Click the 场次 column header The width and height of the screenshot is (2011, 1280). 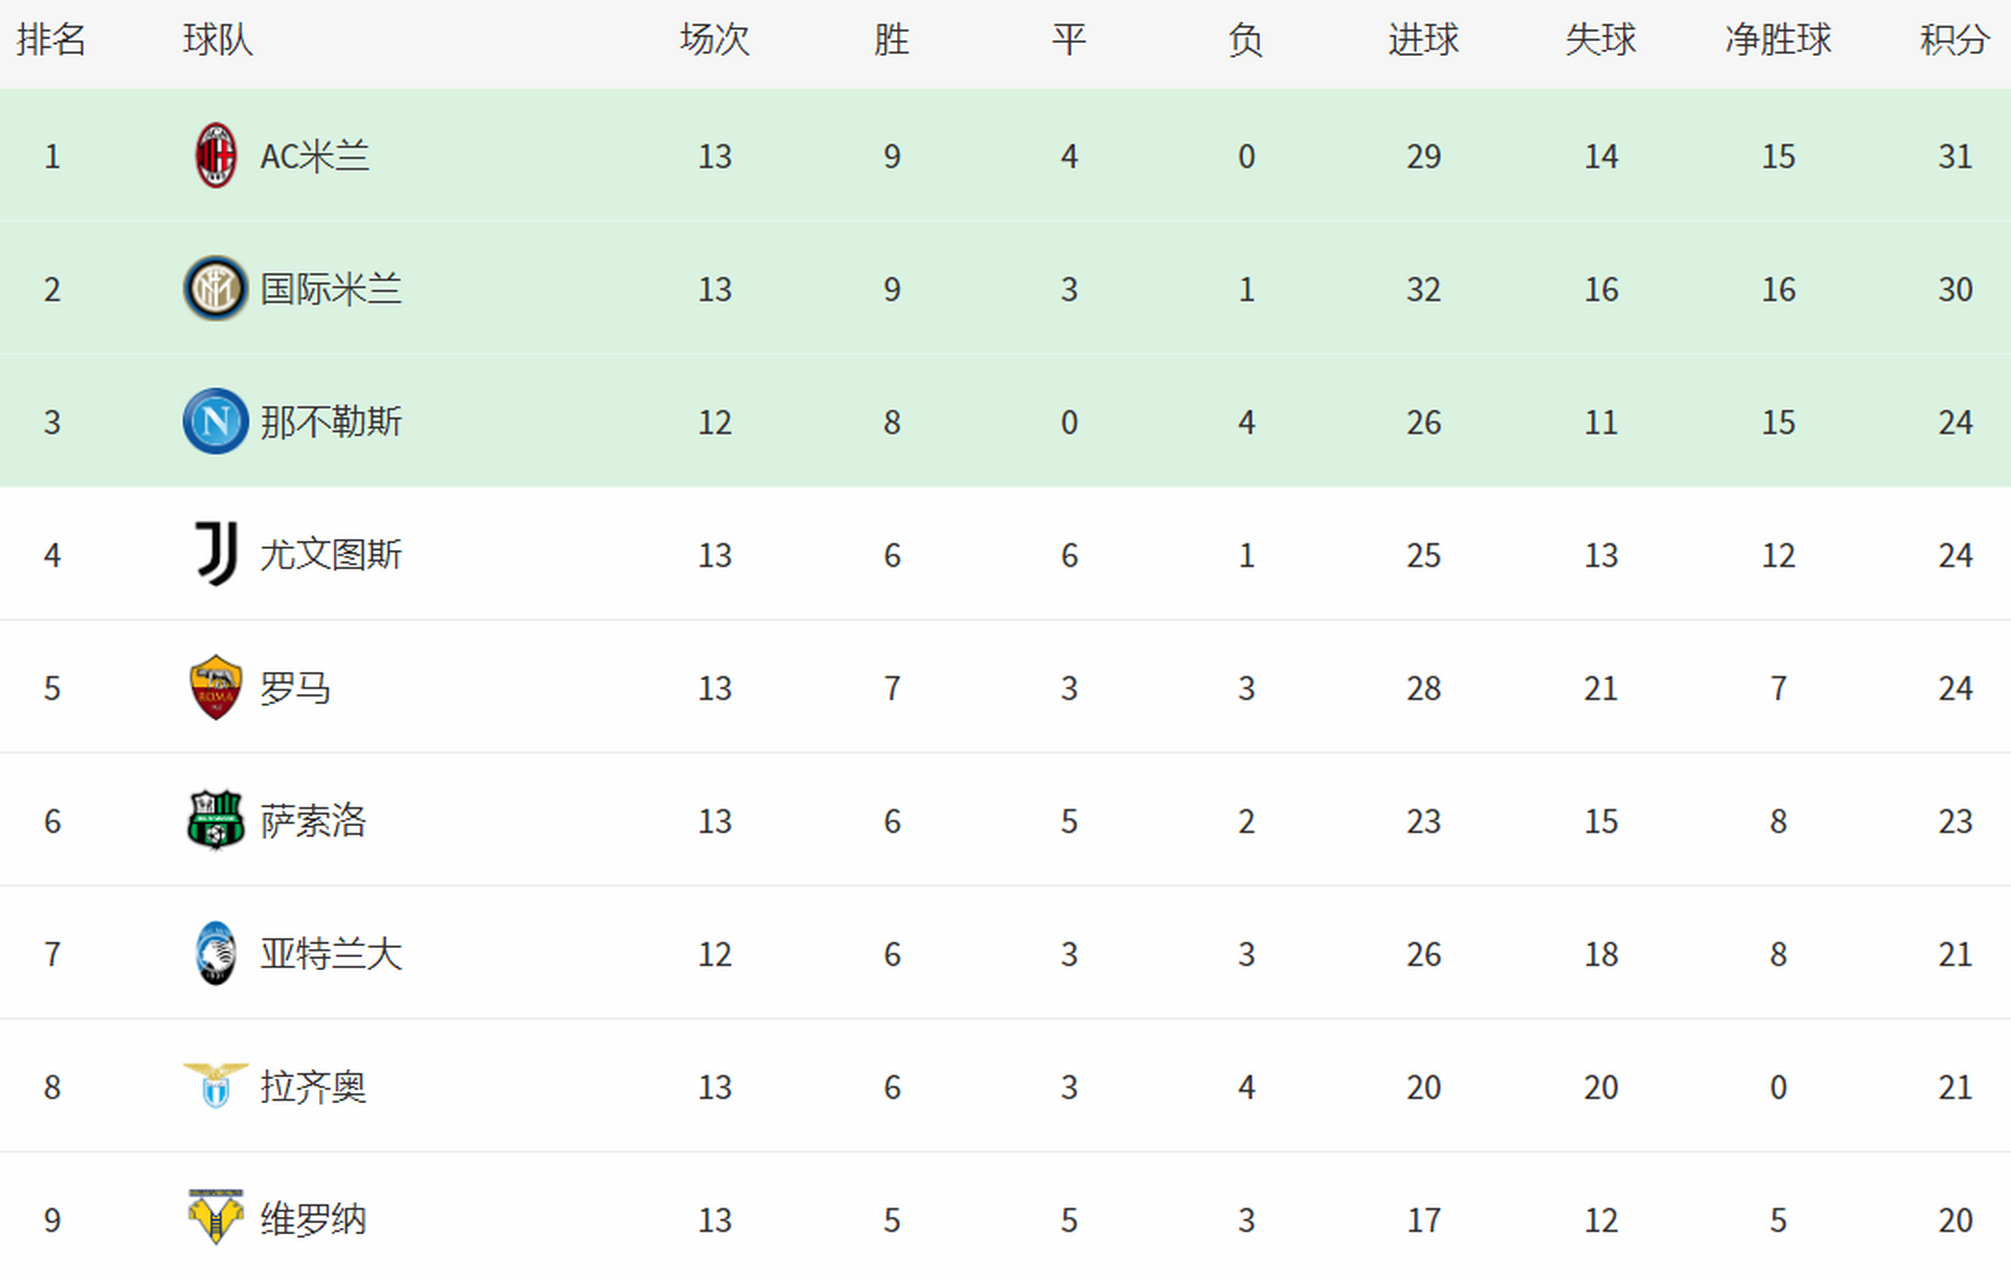coord(714,40)
